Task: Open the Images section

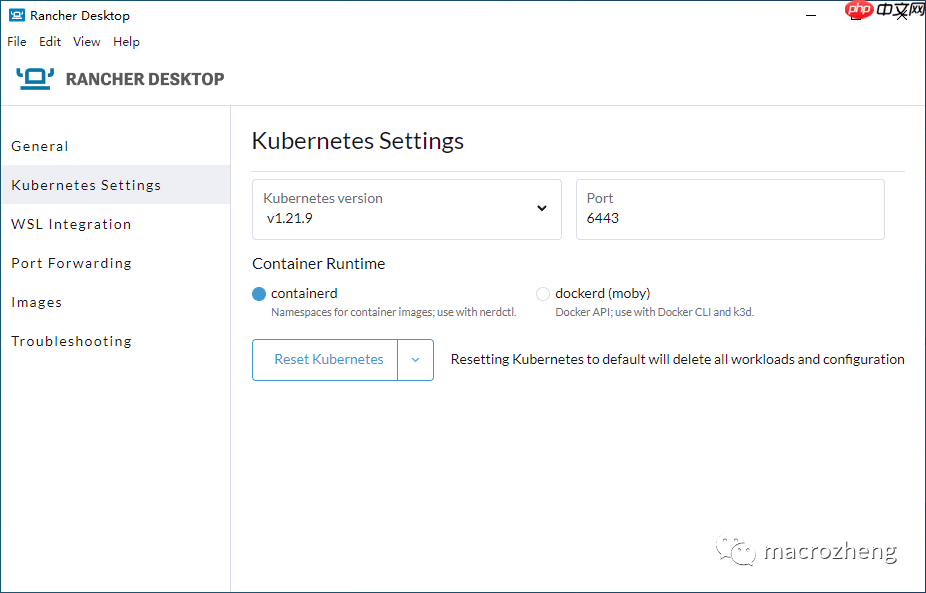Action: [x=37, y=302]
